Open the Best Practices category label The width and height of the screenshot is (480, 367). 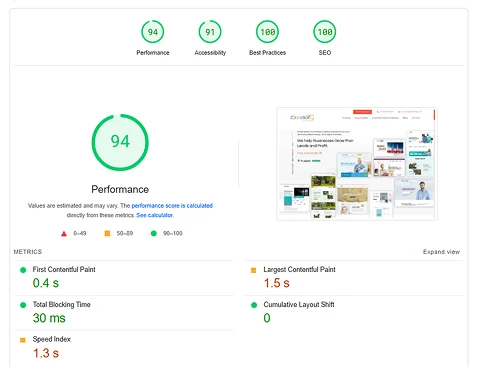[267, 53]
